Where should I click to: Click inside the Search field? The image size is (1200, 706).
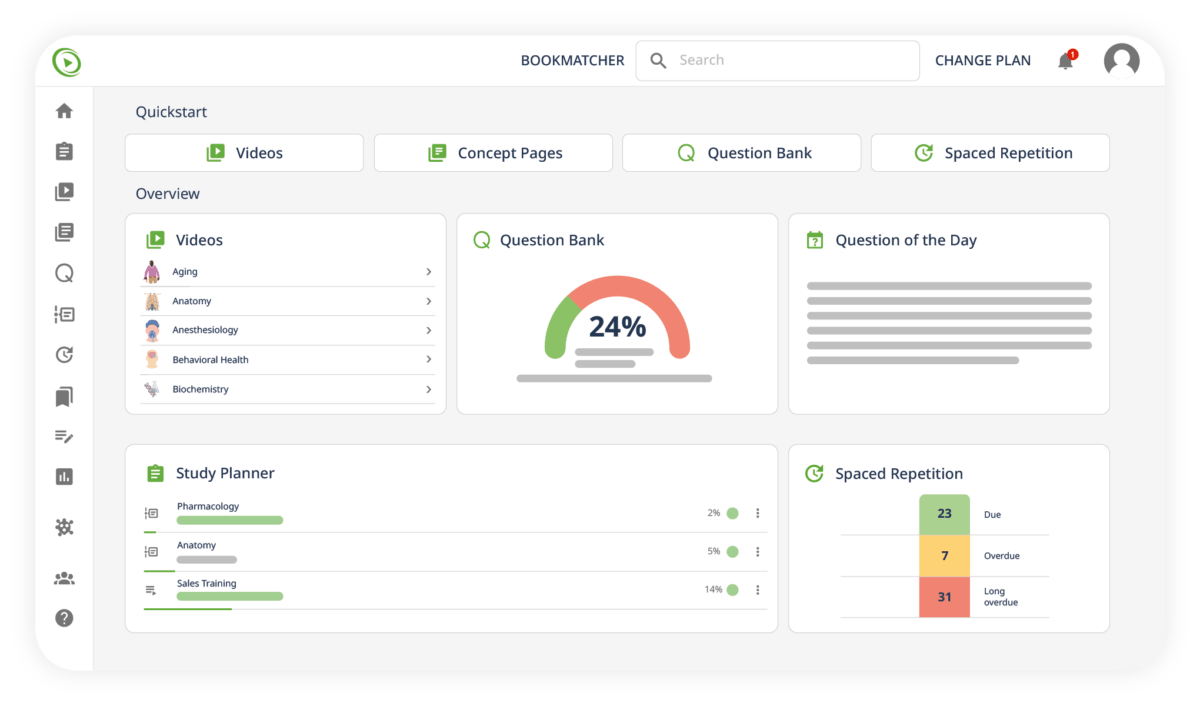[x=778, y=60]
